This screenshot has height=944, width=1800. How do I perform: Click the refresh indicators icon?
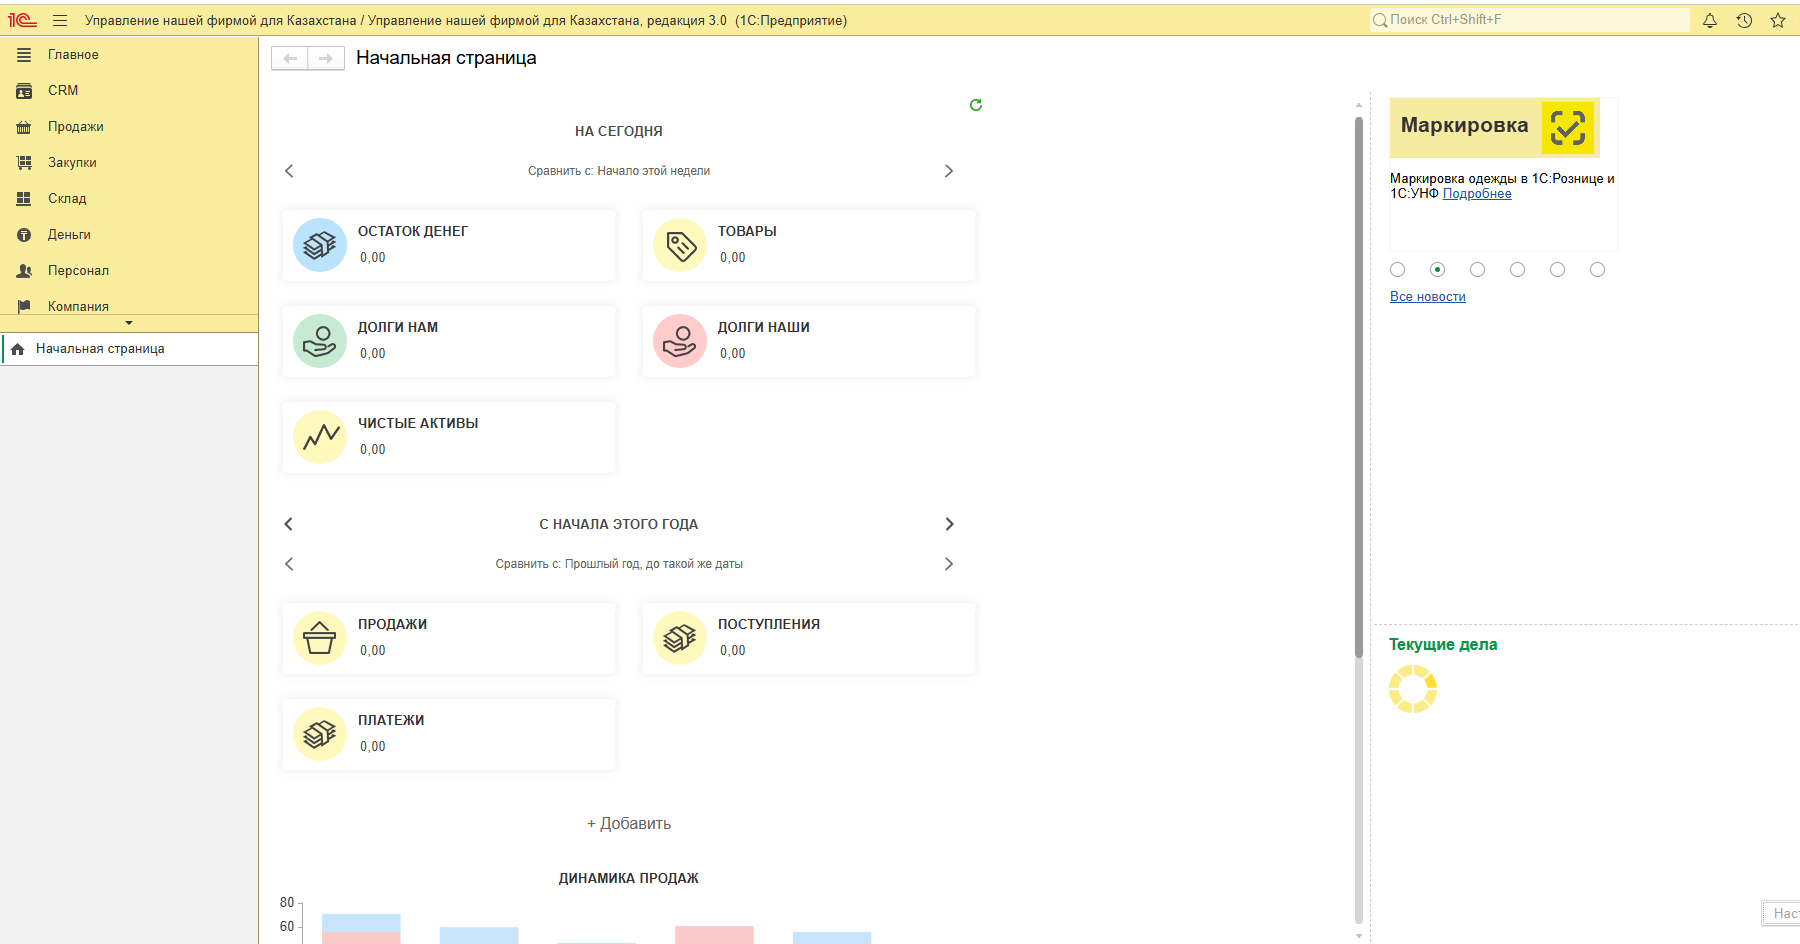(976, 105)
